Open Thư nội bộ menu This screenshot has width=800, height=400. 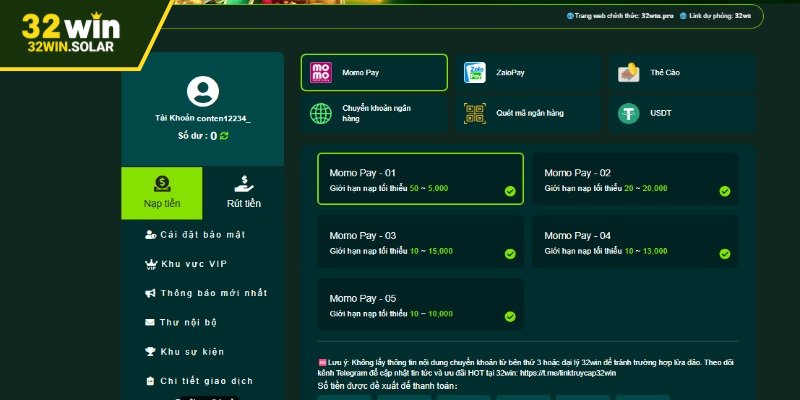(181, 322)
